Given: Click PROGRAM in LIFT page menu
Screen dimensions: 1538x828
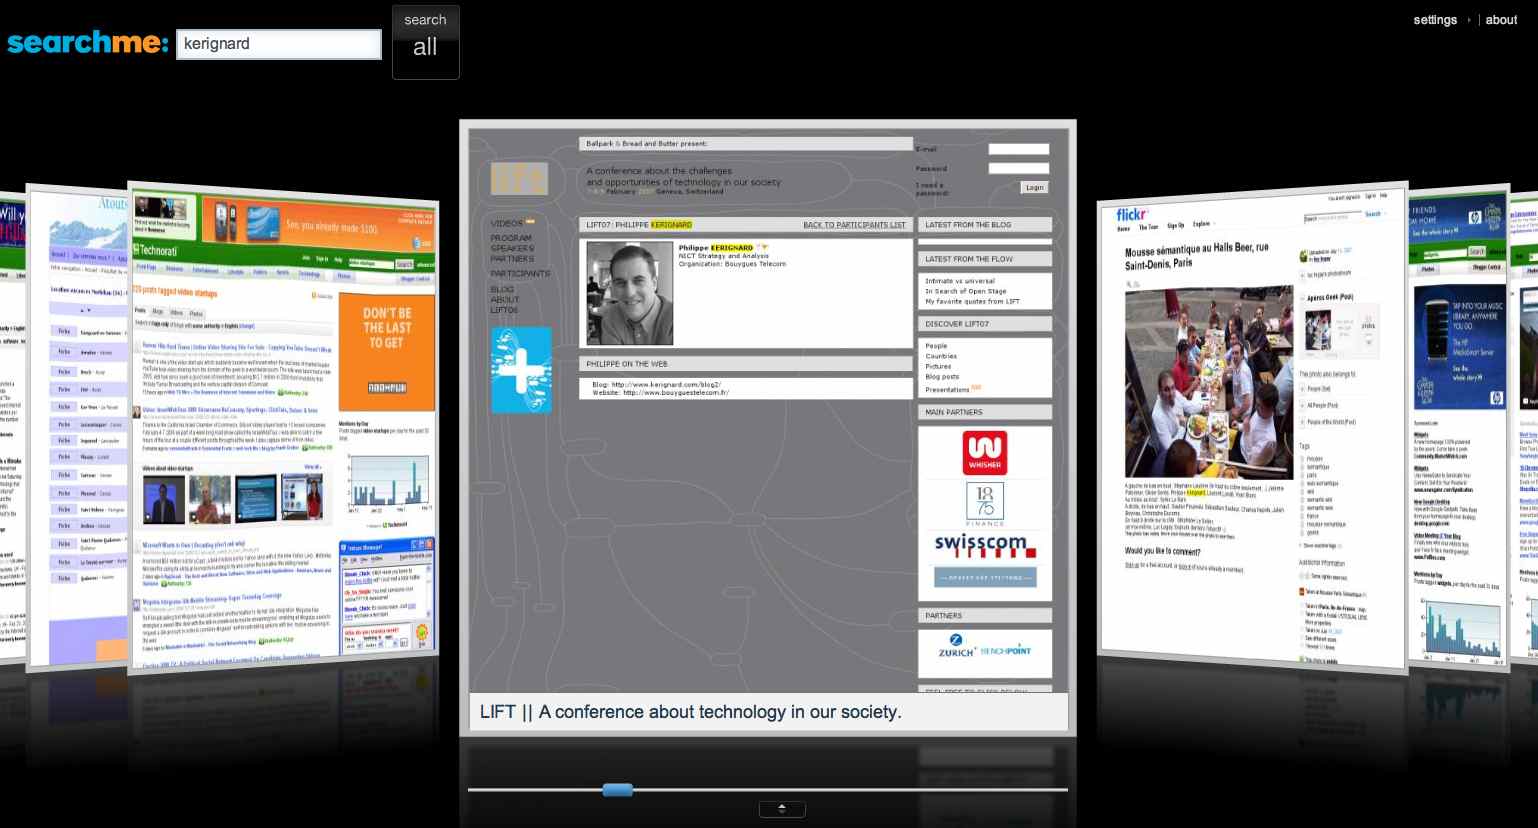Looking at the screenshot, I should (511, 238).
